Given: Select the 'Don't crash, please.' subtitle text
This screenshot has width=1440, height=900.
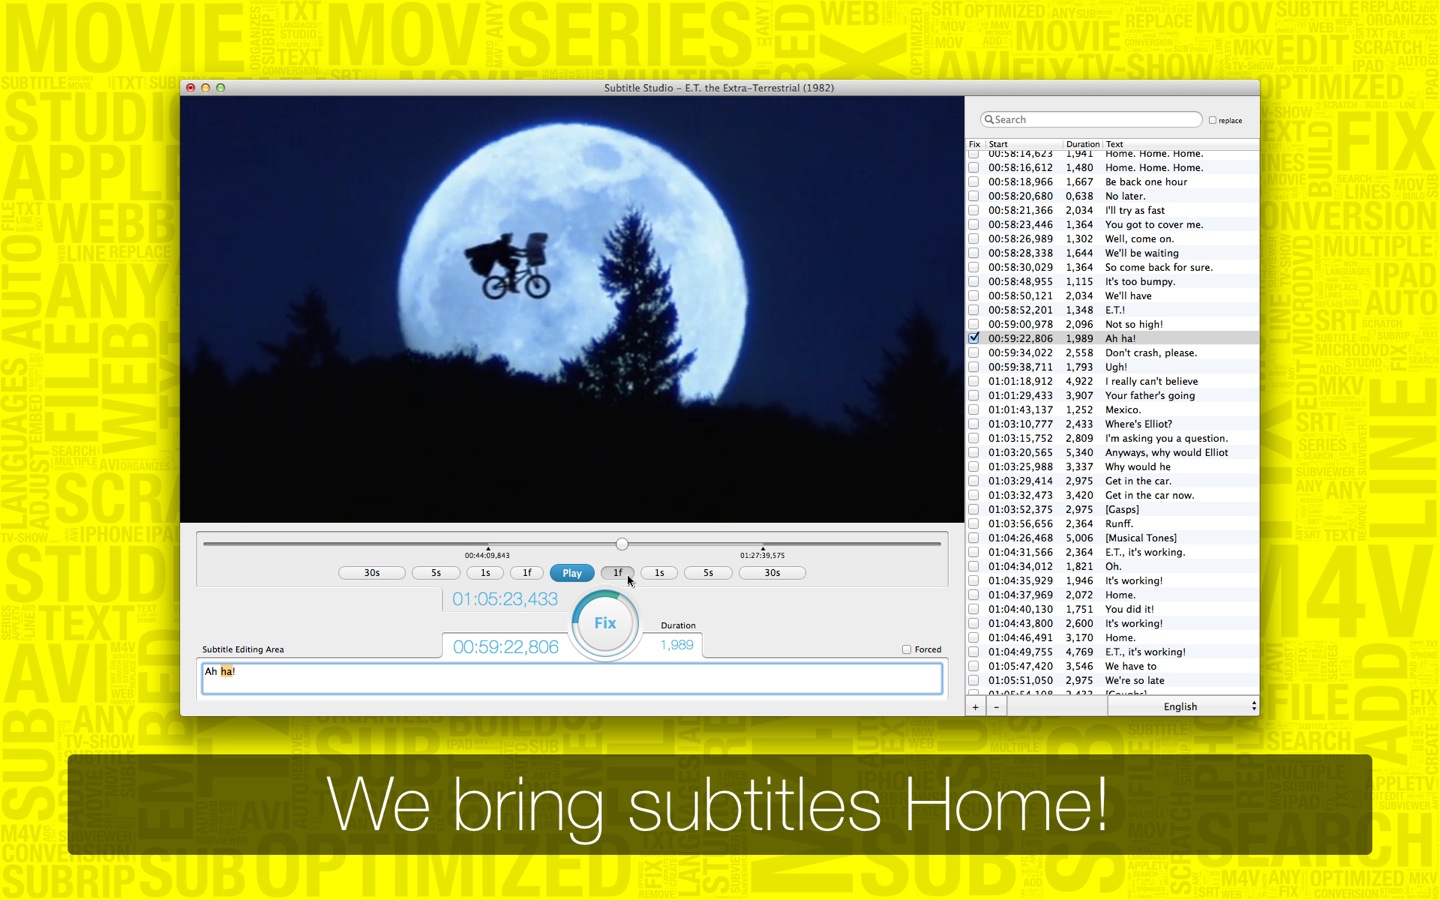Looking at the screenshot, I should click(1151, 353).
